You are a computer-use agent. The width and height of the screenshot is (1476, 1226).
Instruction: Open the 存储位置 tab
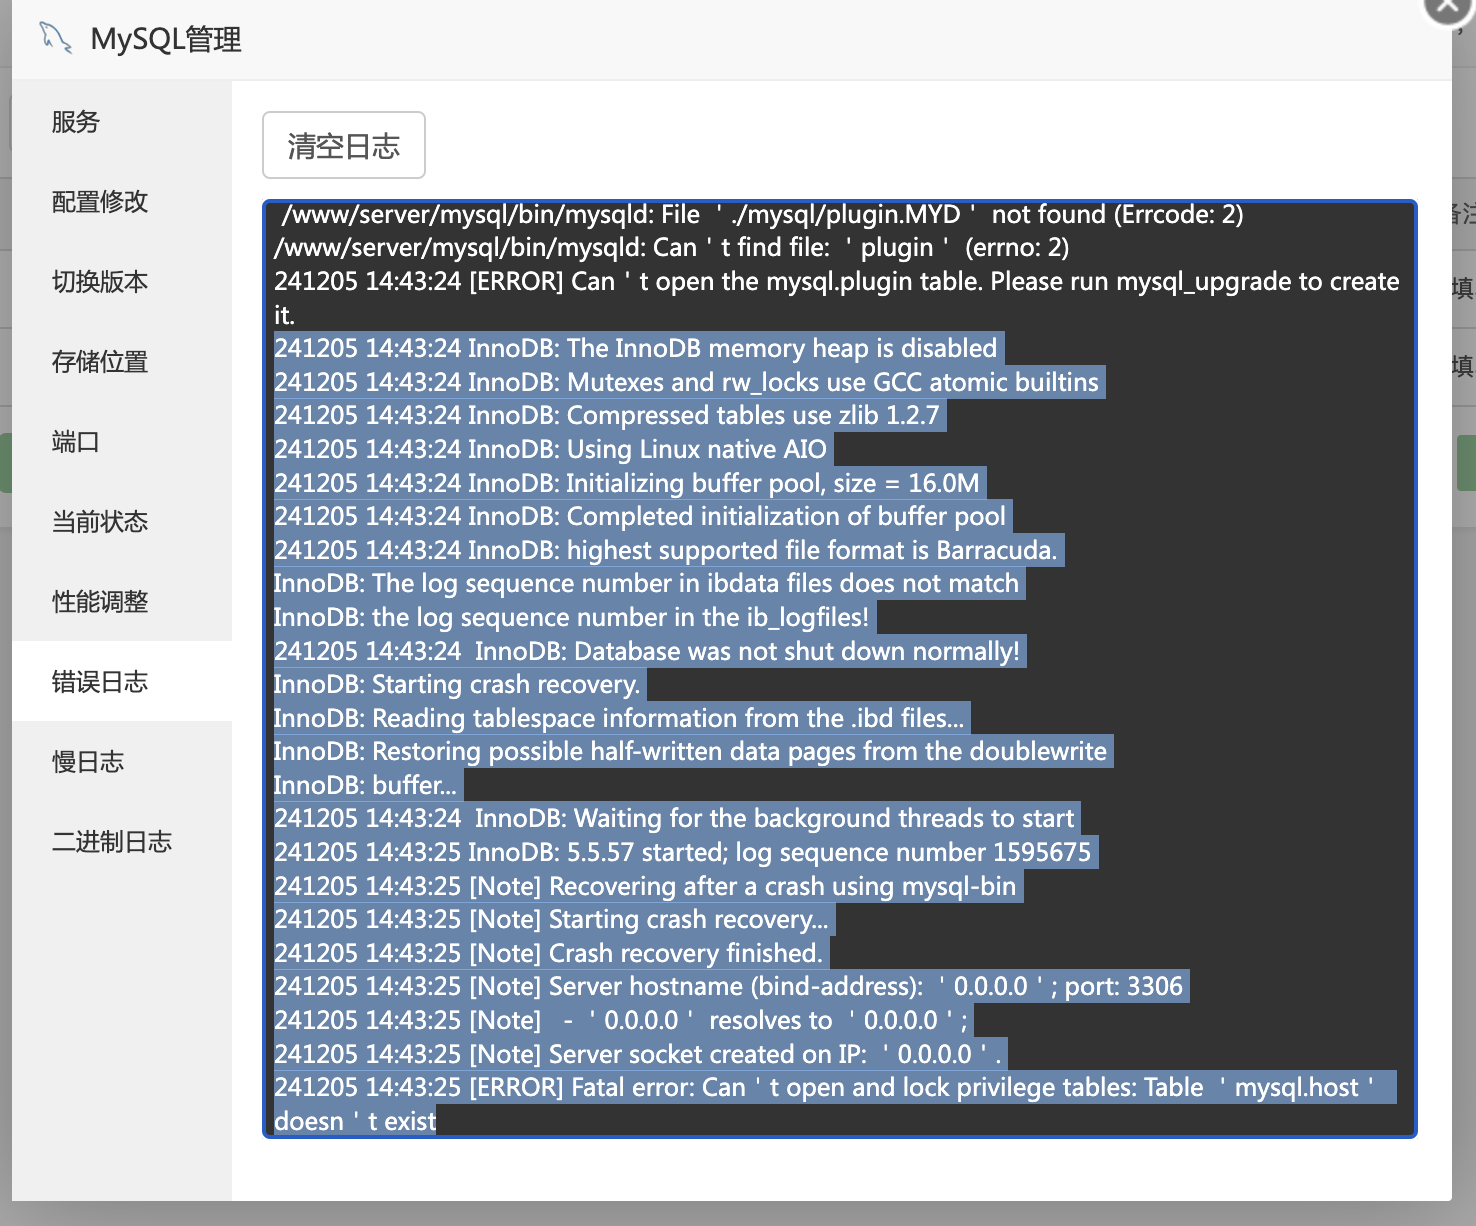122,362
